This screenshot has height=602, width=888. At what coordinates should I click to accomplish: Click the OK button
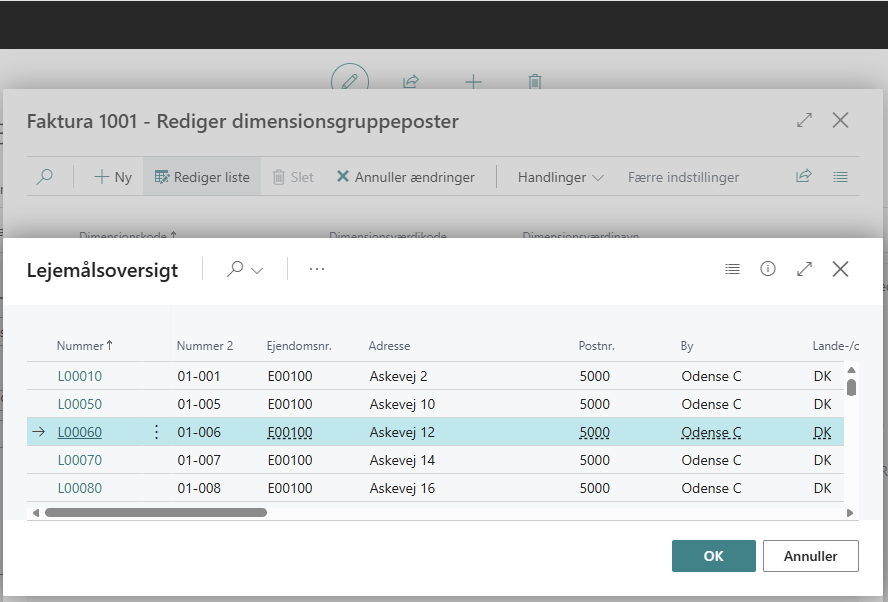714,556
